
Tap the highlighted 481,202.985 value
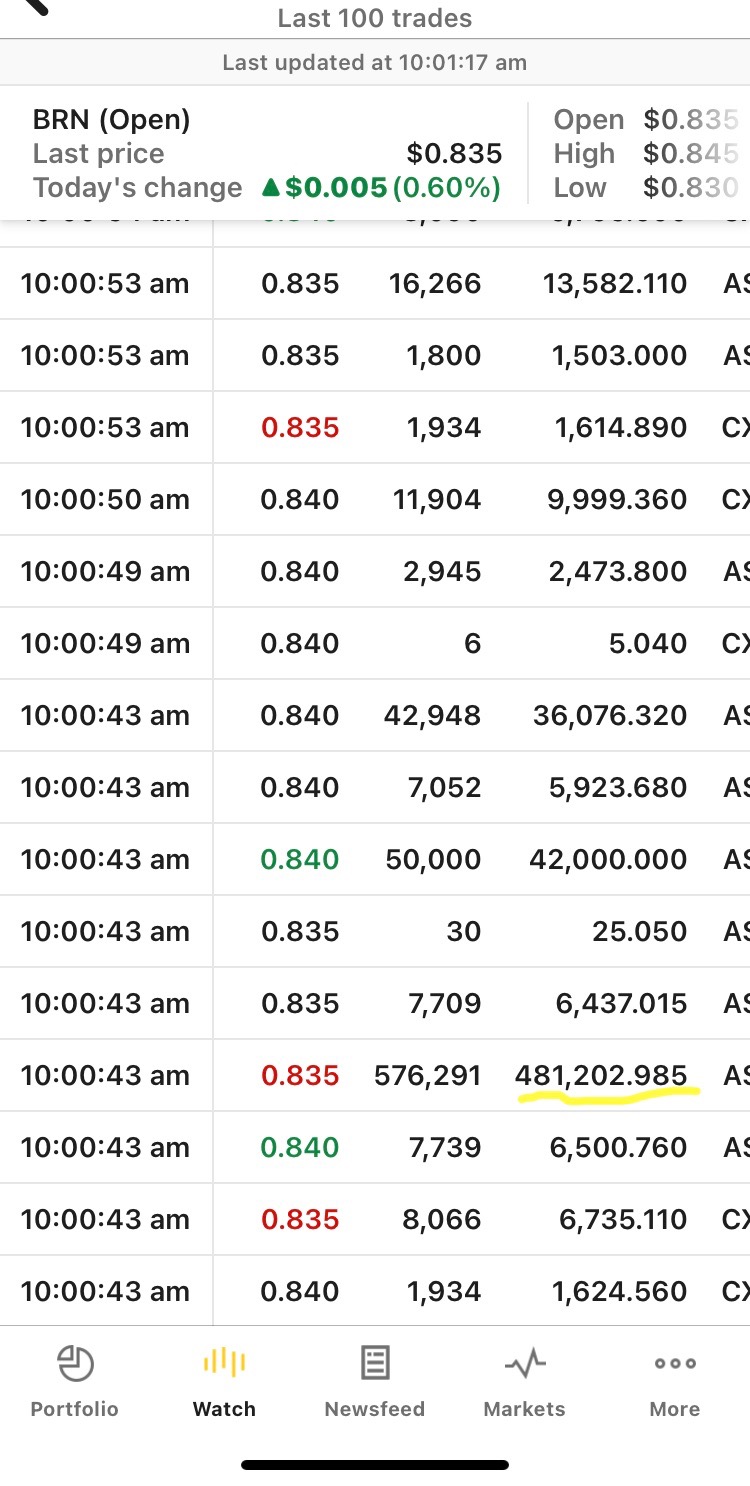tap(601, 1076)
